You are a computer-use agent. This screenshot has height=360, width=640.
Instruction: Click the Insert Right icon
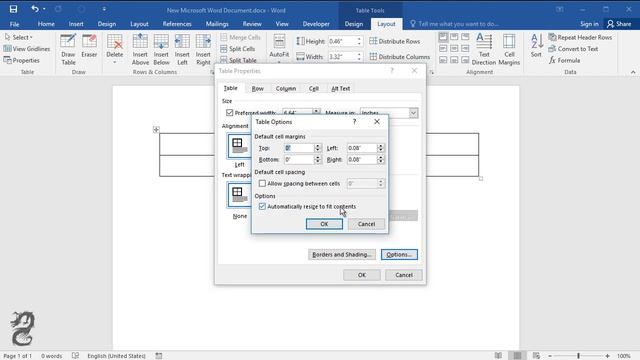point(203,49)
